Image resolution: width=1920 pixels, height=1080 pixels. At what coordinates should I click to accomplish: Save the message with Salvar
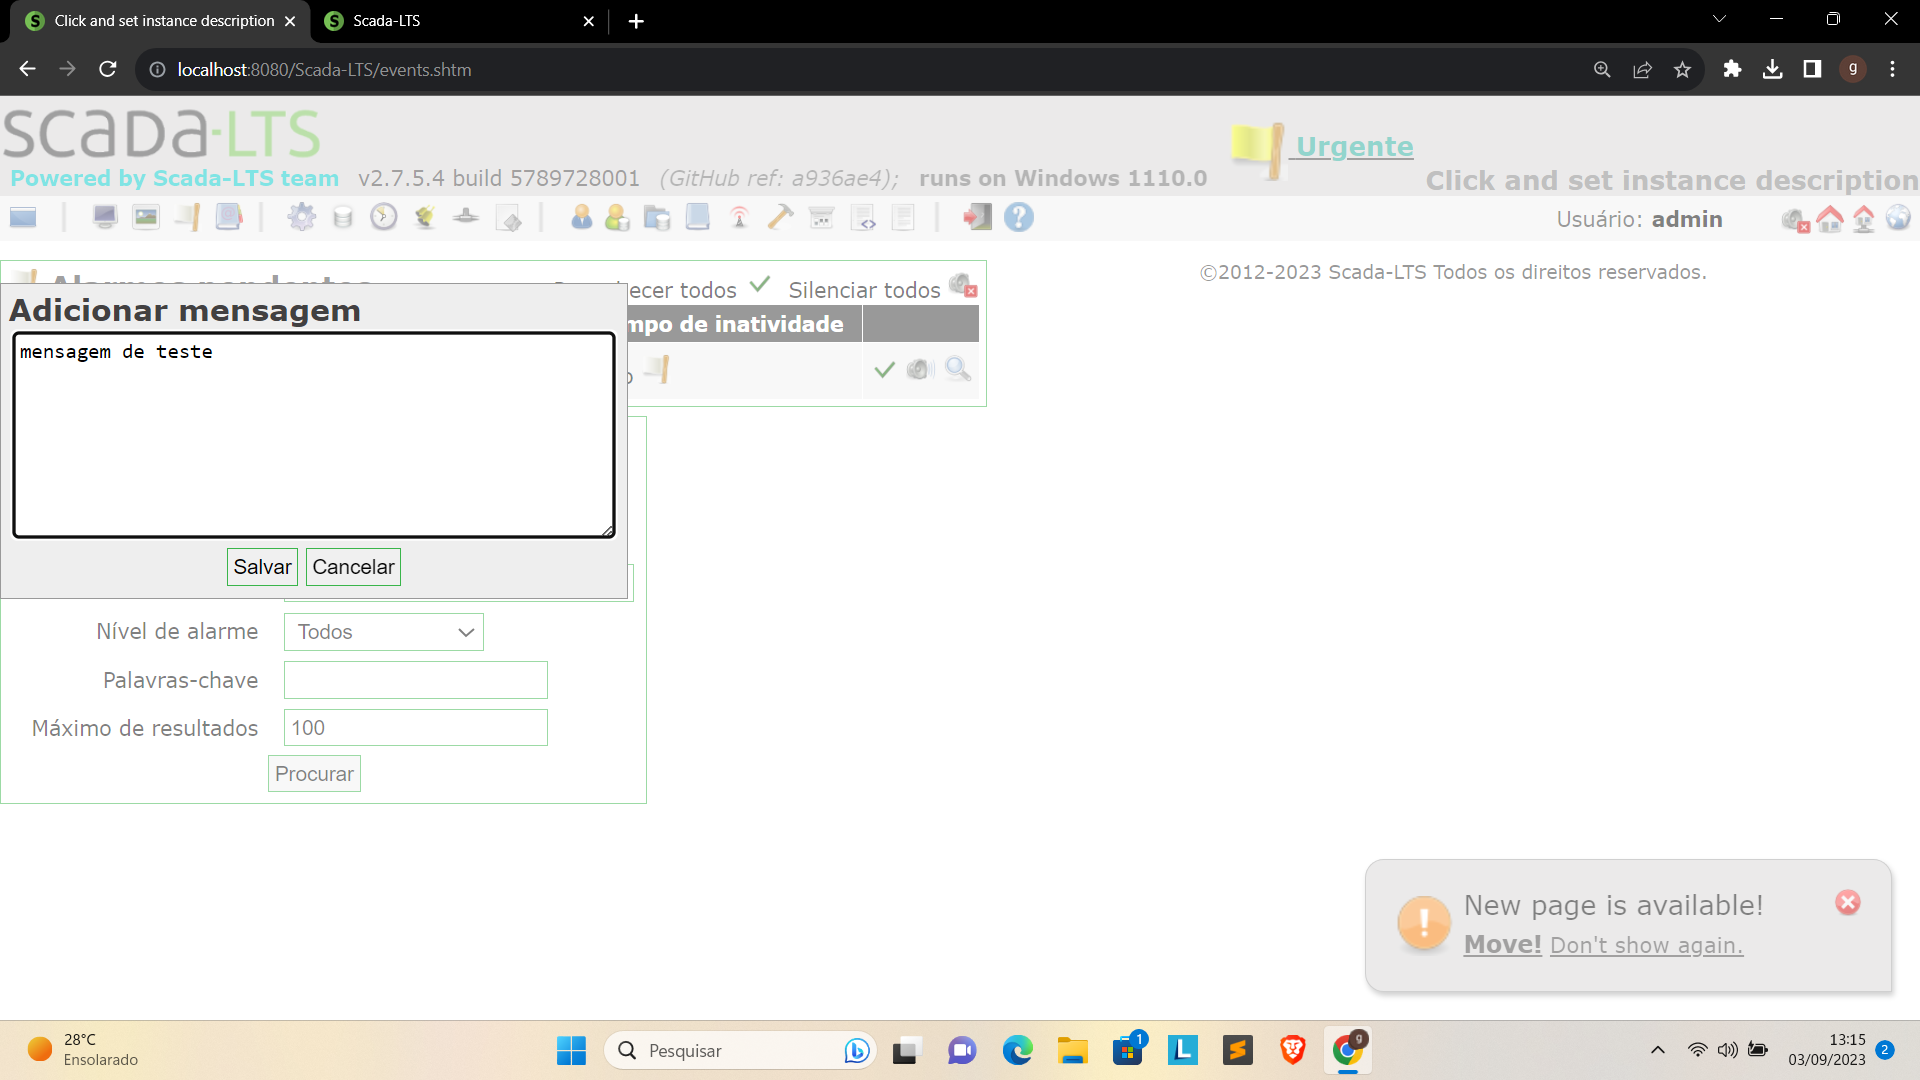tap(261, 566)
